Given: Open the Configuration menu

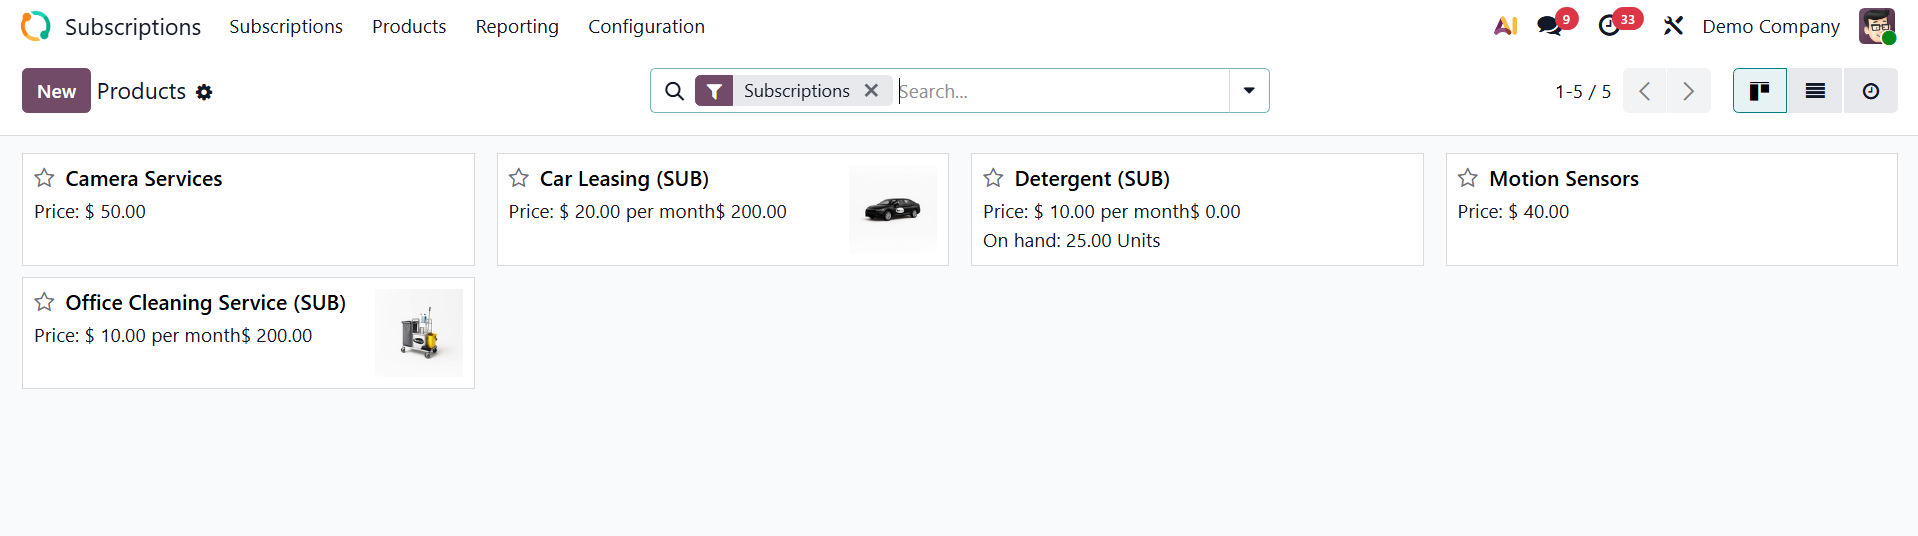Looking at the screenshot, I should [x=646, y=26].
